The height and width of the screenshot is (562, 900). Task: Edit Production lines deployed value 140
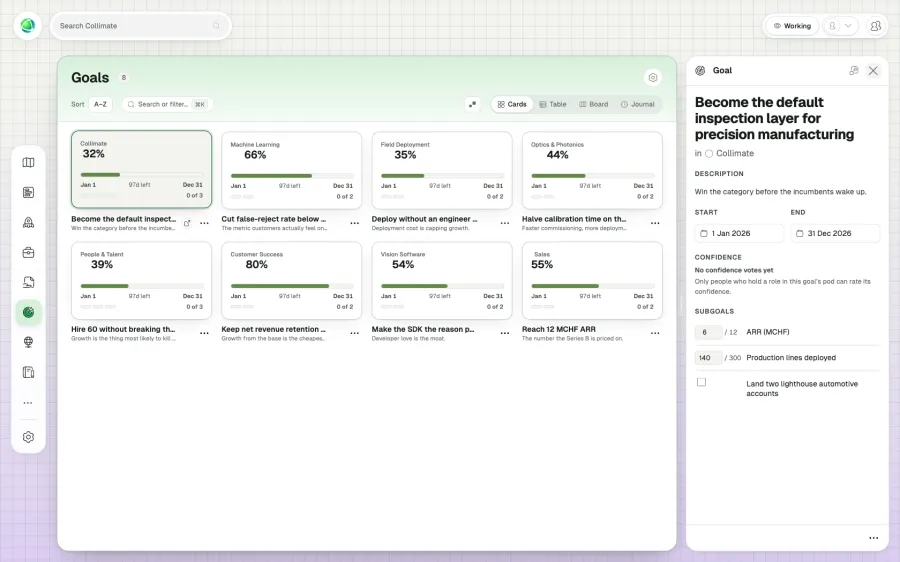(708, 358)
